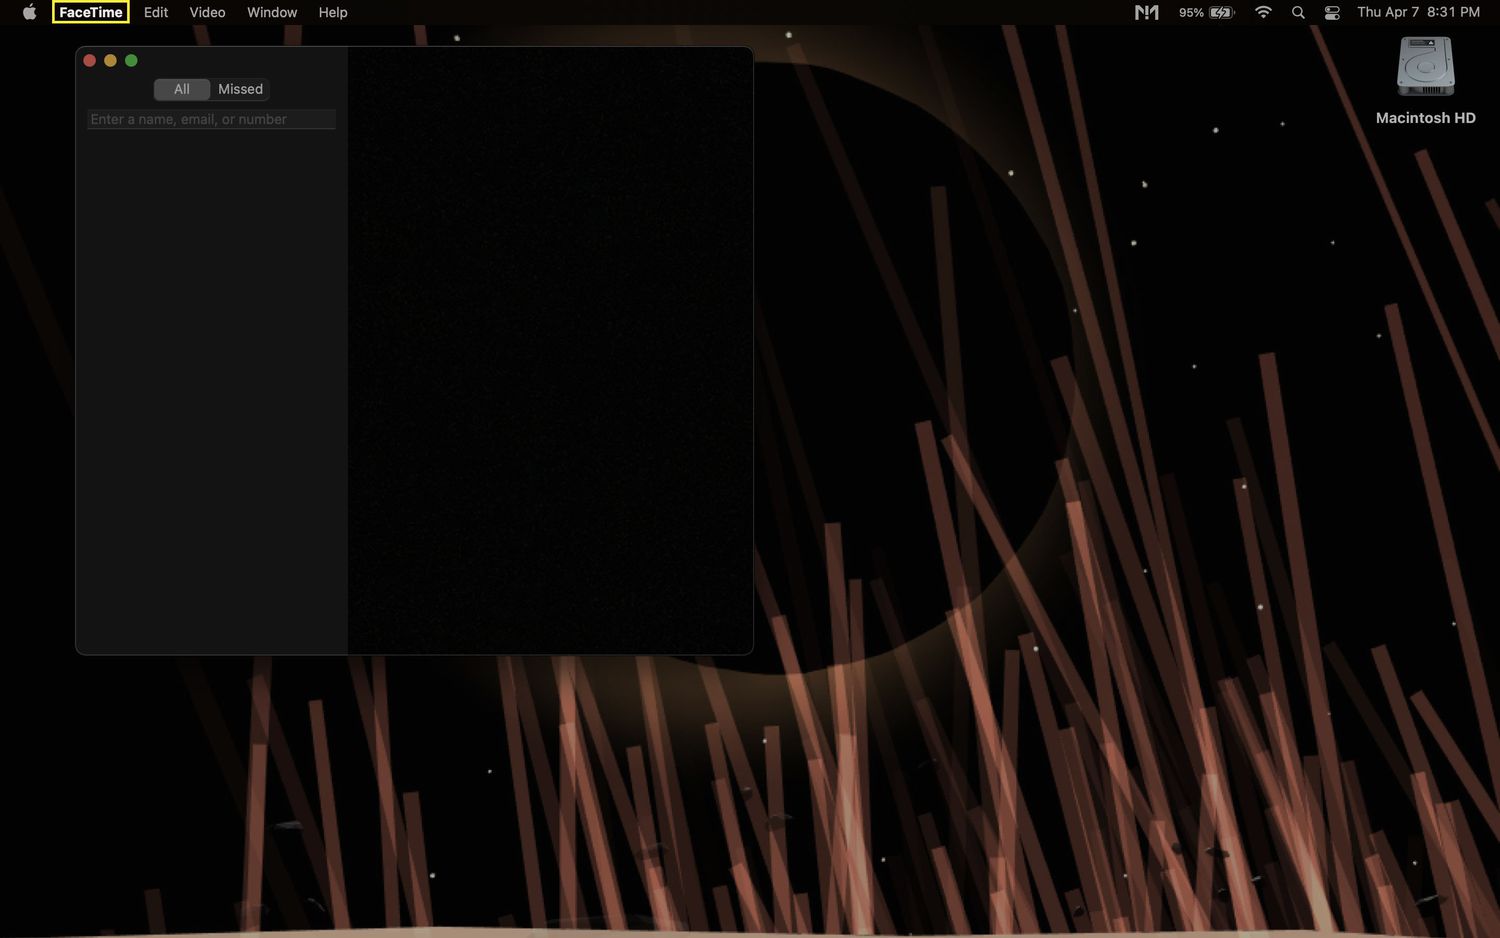1500x938 pixels.
Task: Click the date and time display
Action: pyautogui.click(x=1418, y=12)
